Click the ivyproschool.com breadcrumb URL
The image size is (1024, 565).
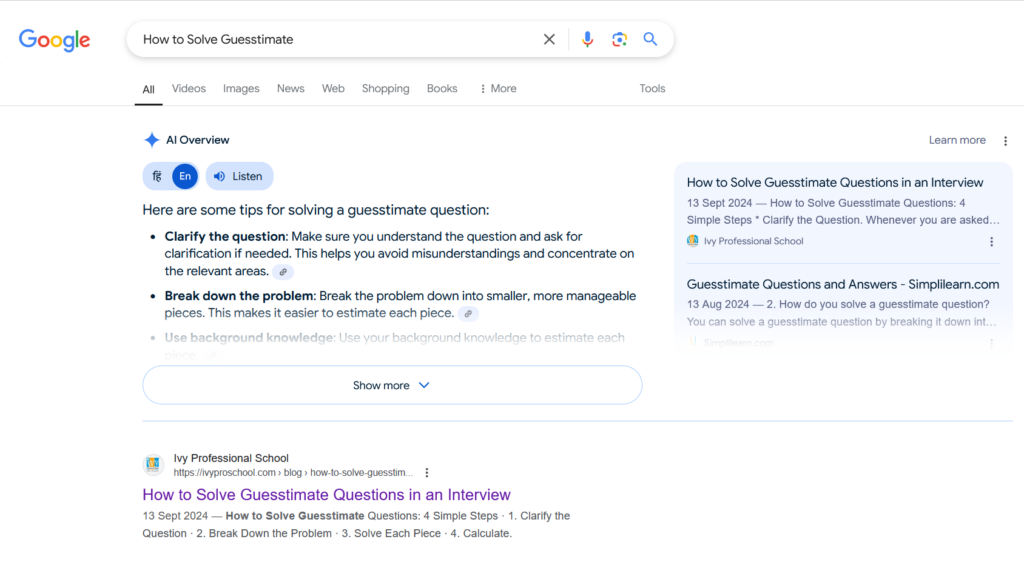[x=293, y=472]
